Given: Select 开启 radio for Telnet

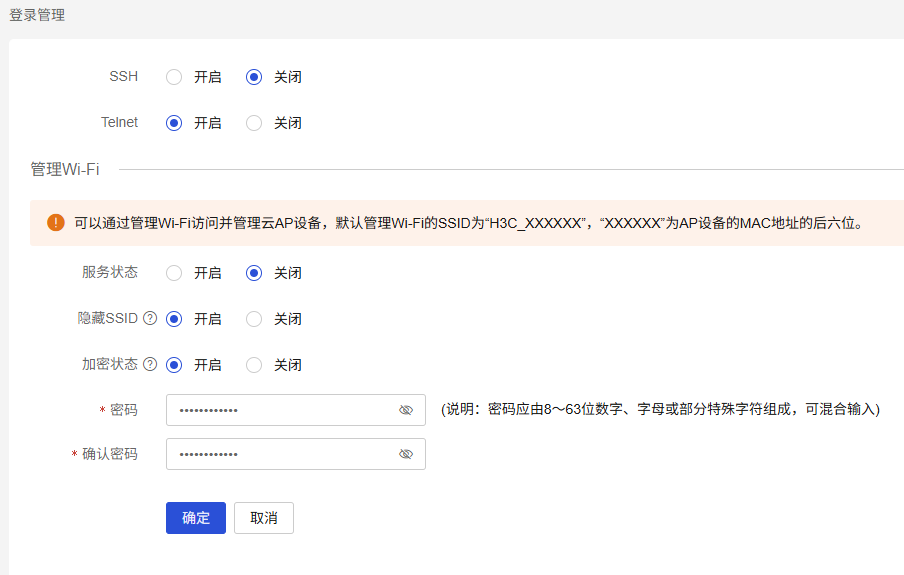Looking at the screenshot, I should 174,123.
